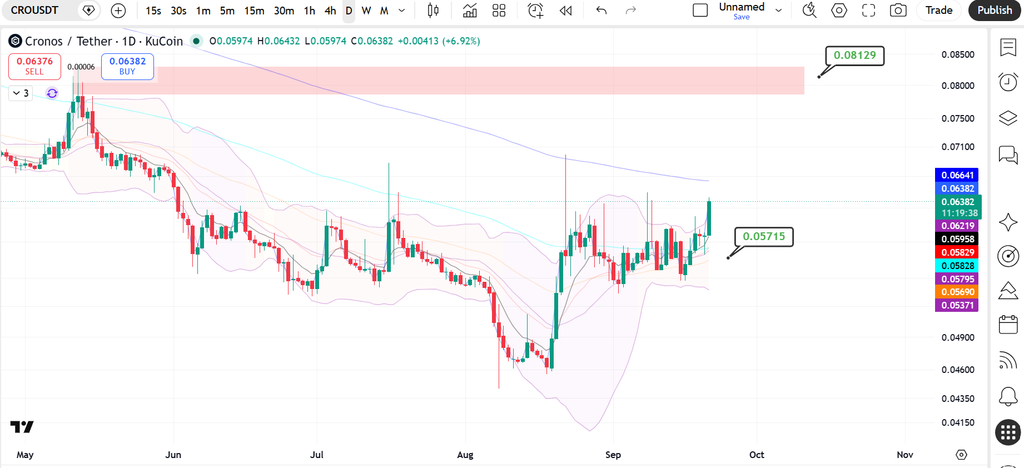Screen dimensions: 1024x468
Task: Open the news feed signal icon
Action: point(1008,360)
